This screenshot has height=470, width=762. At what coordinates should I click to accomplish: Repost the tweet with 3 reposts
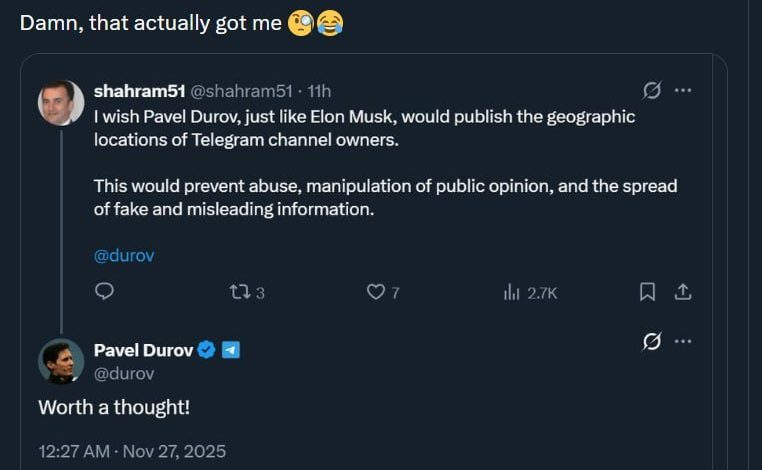[x=240, y=292]
